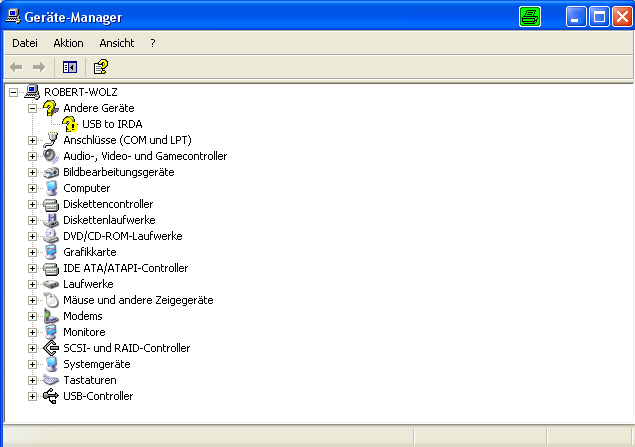This screenshot has height=447, width=635.
Task: Select the USB-Controller label
Action: (x=98, y=396)
